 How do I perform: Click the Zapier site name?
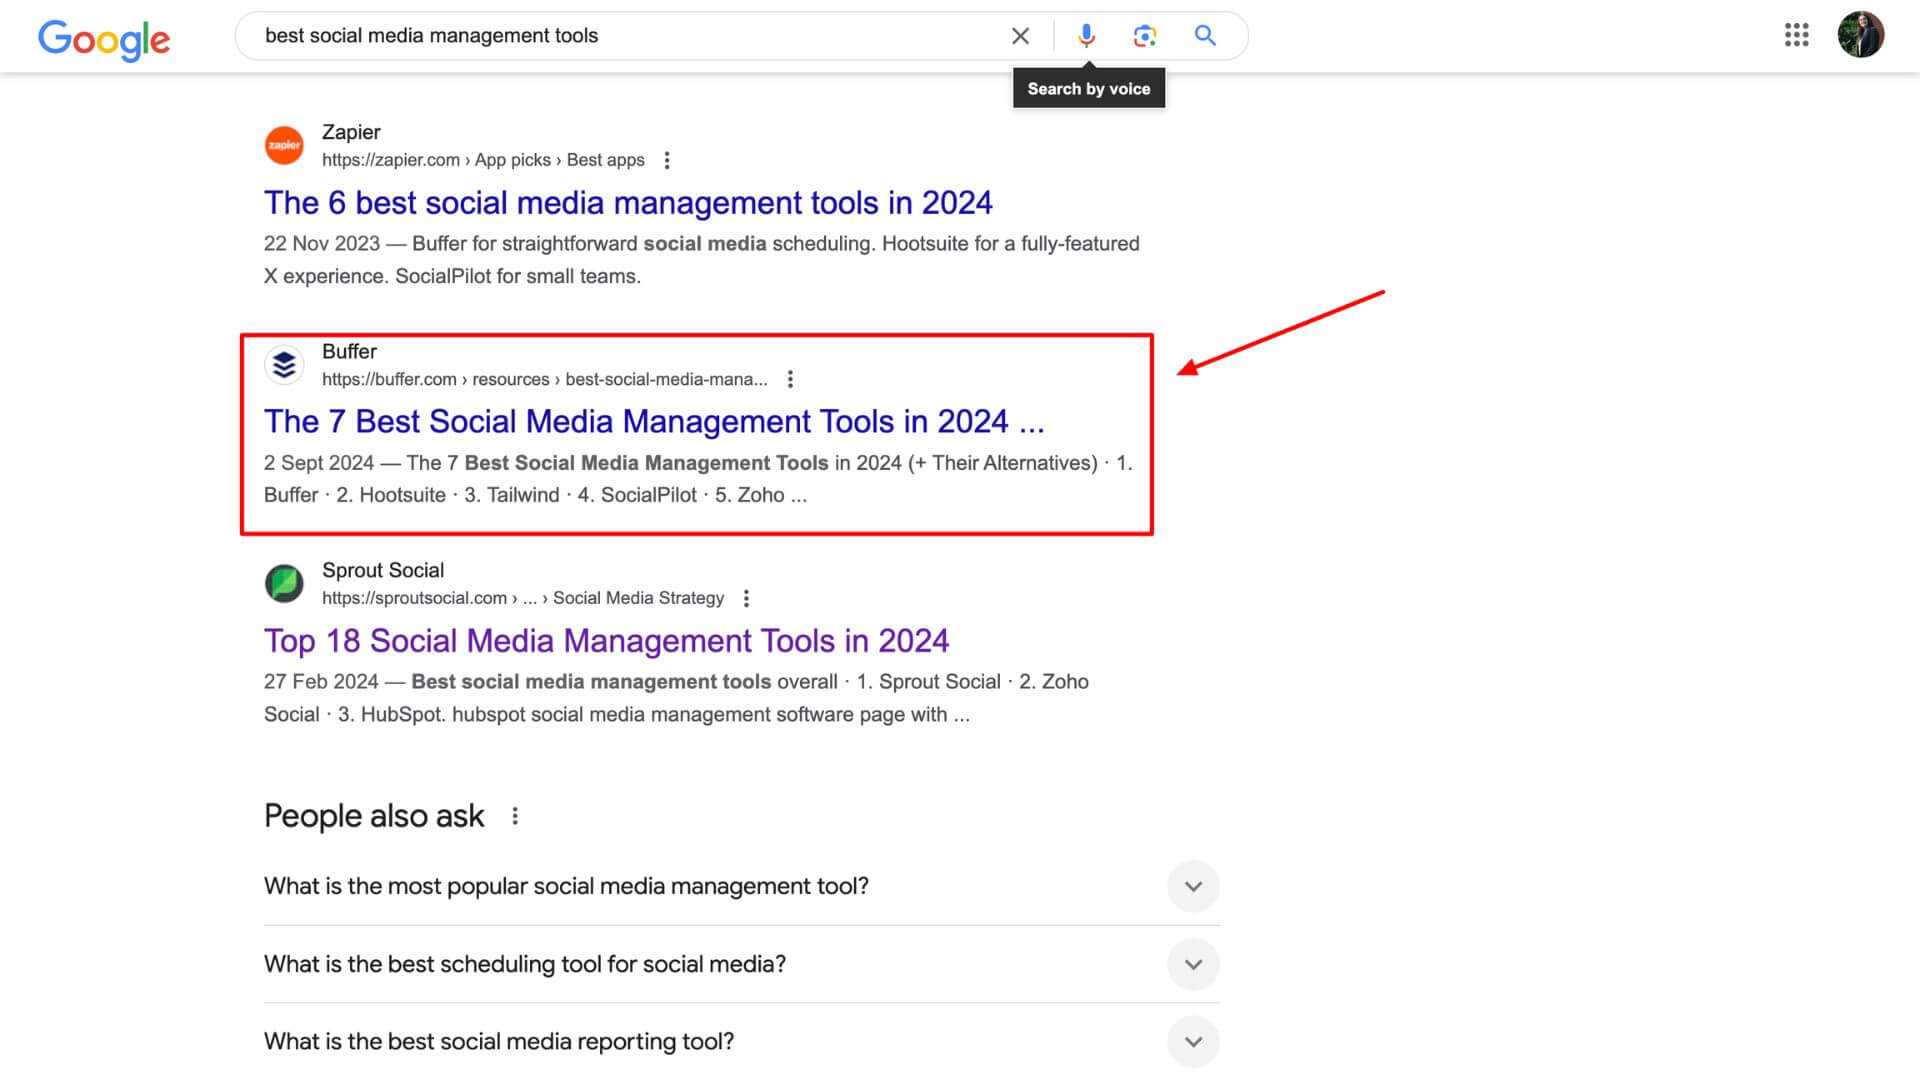tap(351, 132)
